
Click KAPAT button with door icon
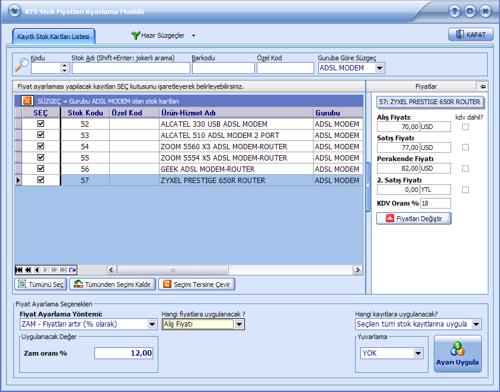pos(471,35)
